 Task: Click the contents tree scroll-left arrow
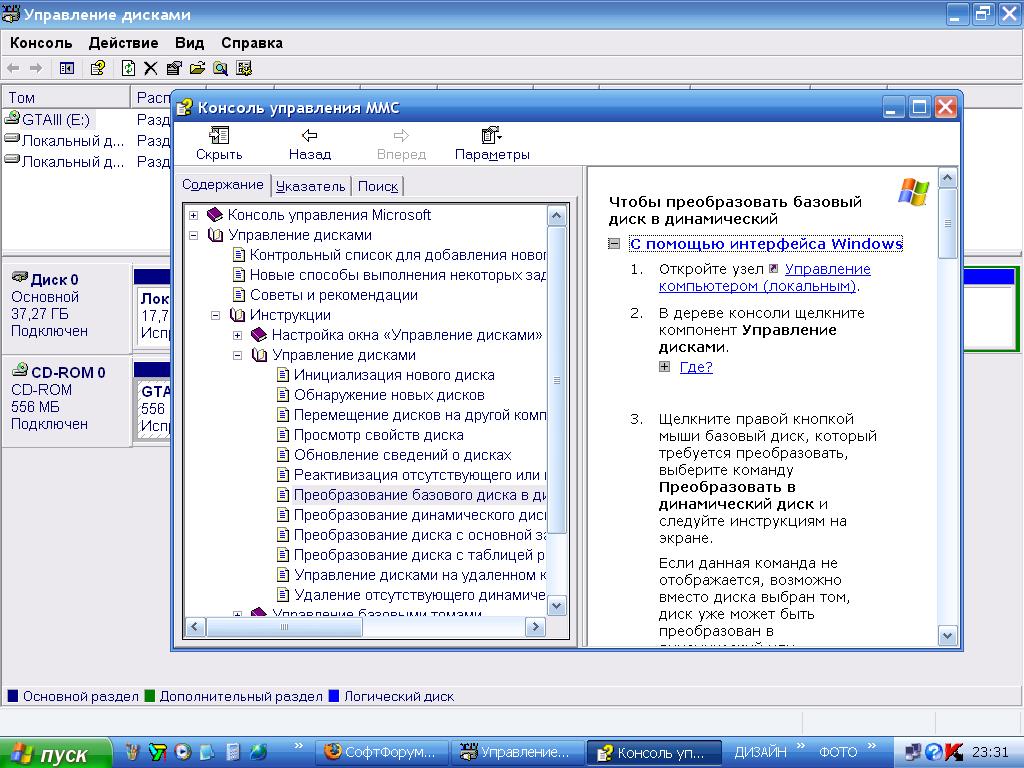click(x=195, y=628)
